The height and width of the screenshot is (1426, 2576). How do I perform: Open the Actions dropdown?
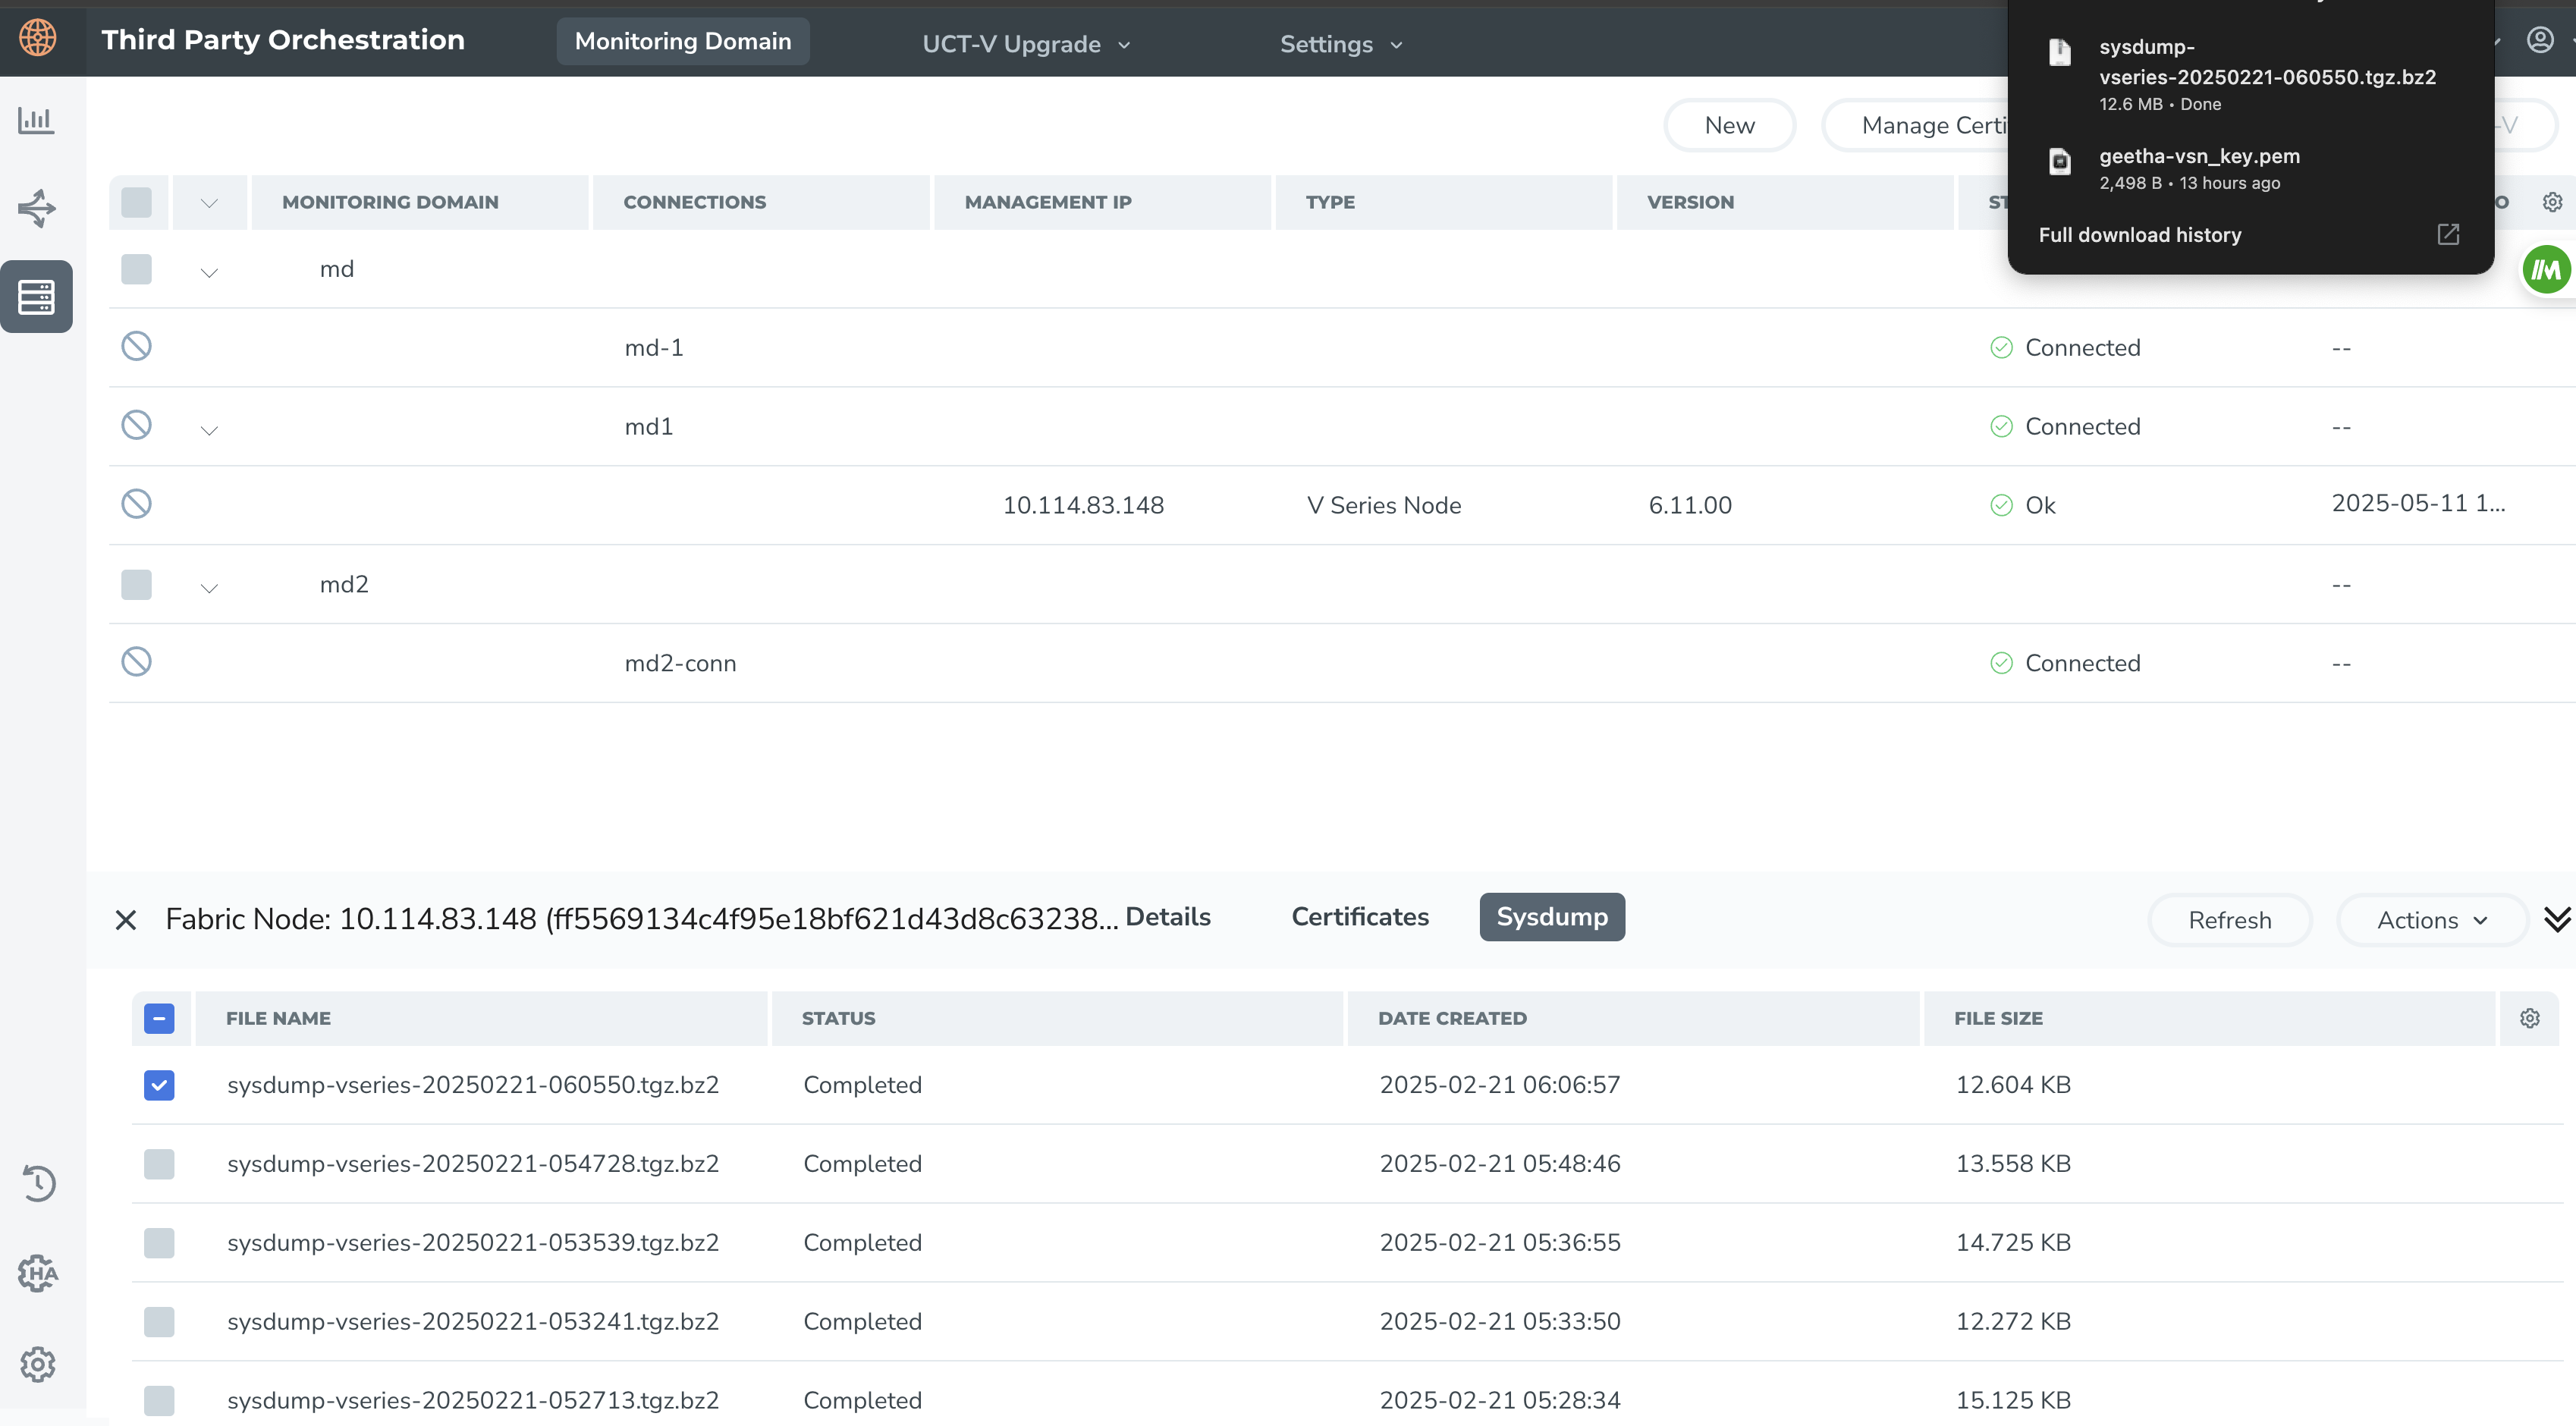click(2431, 920)
